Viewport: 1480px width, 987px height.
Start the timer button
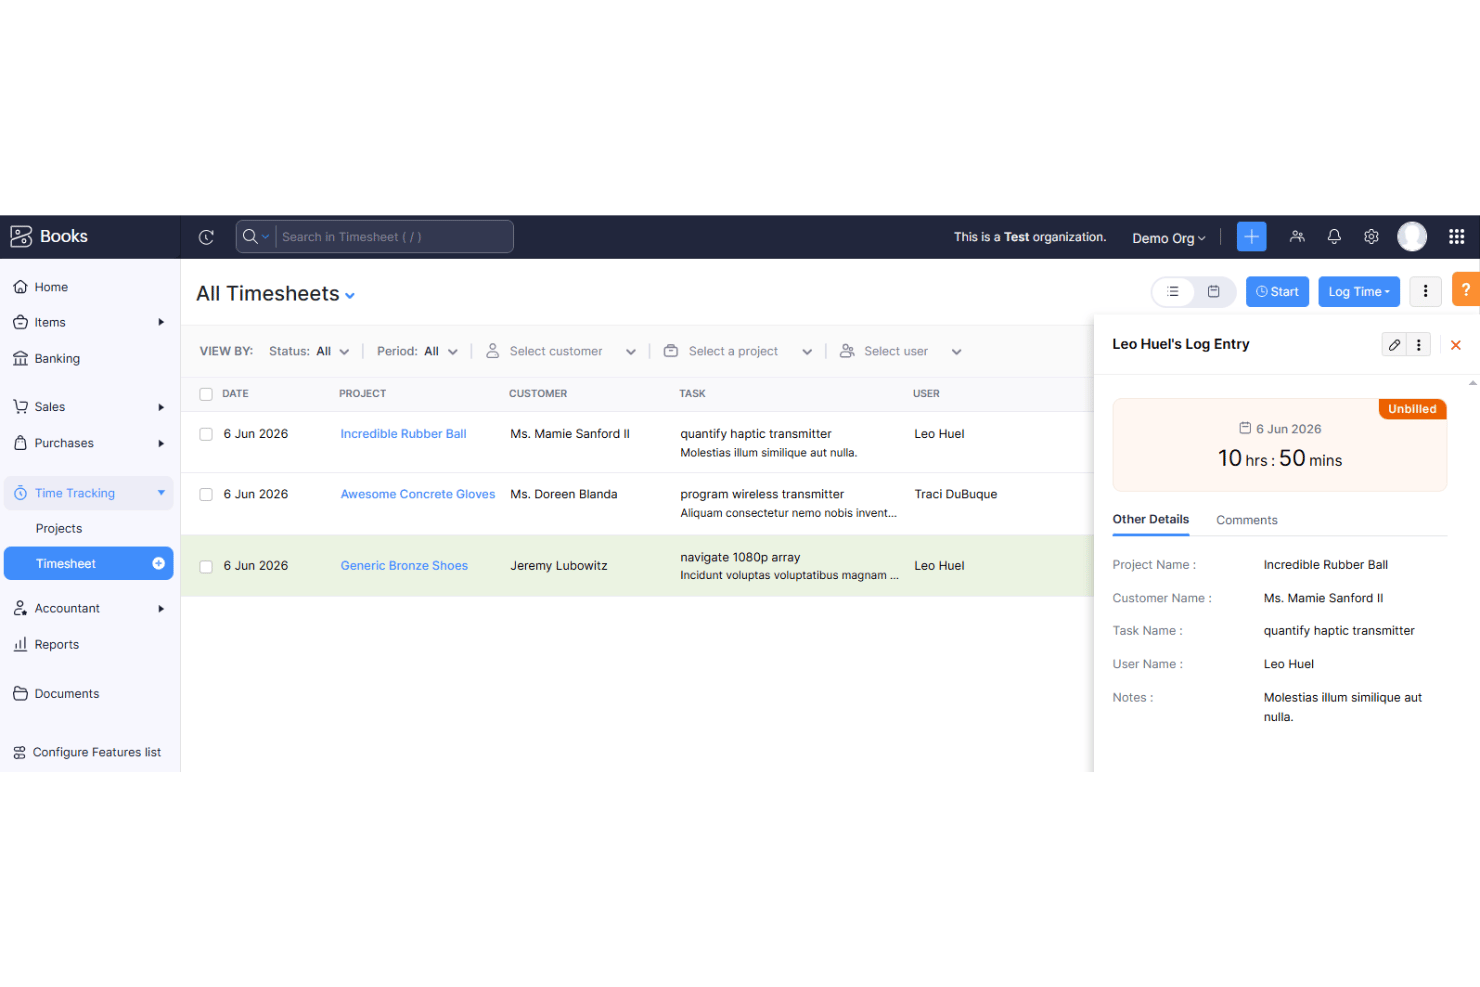click(x=1277, y=292)
